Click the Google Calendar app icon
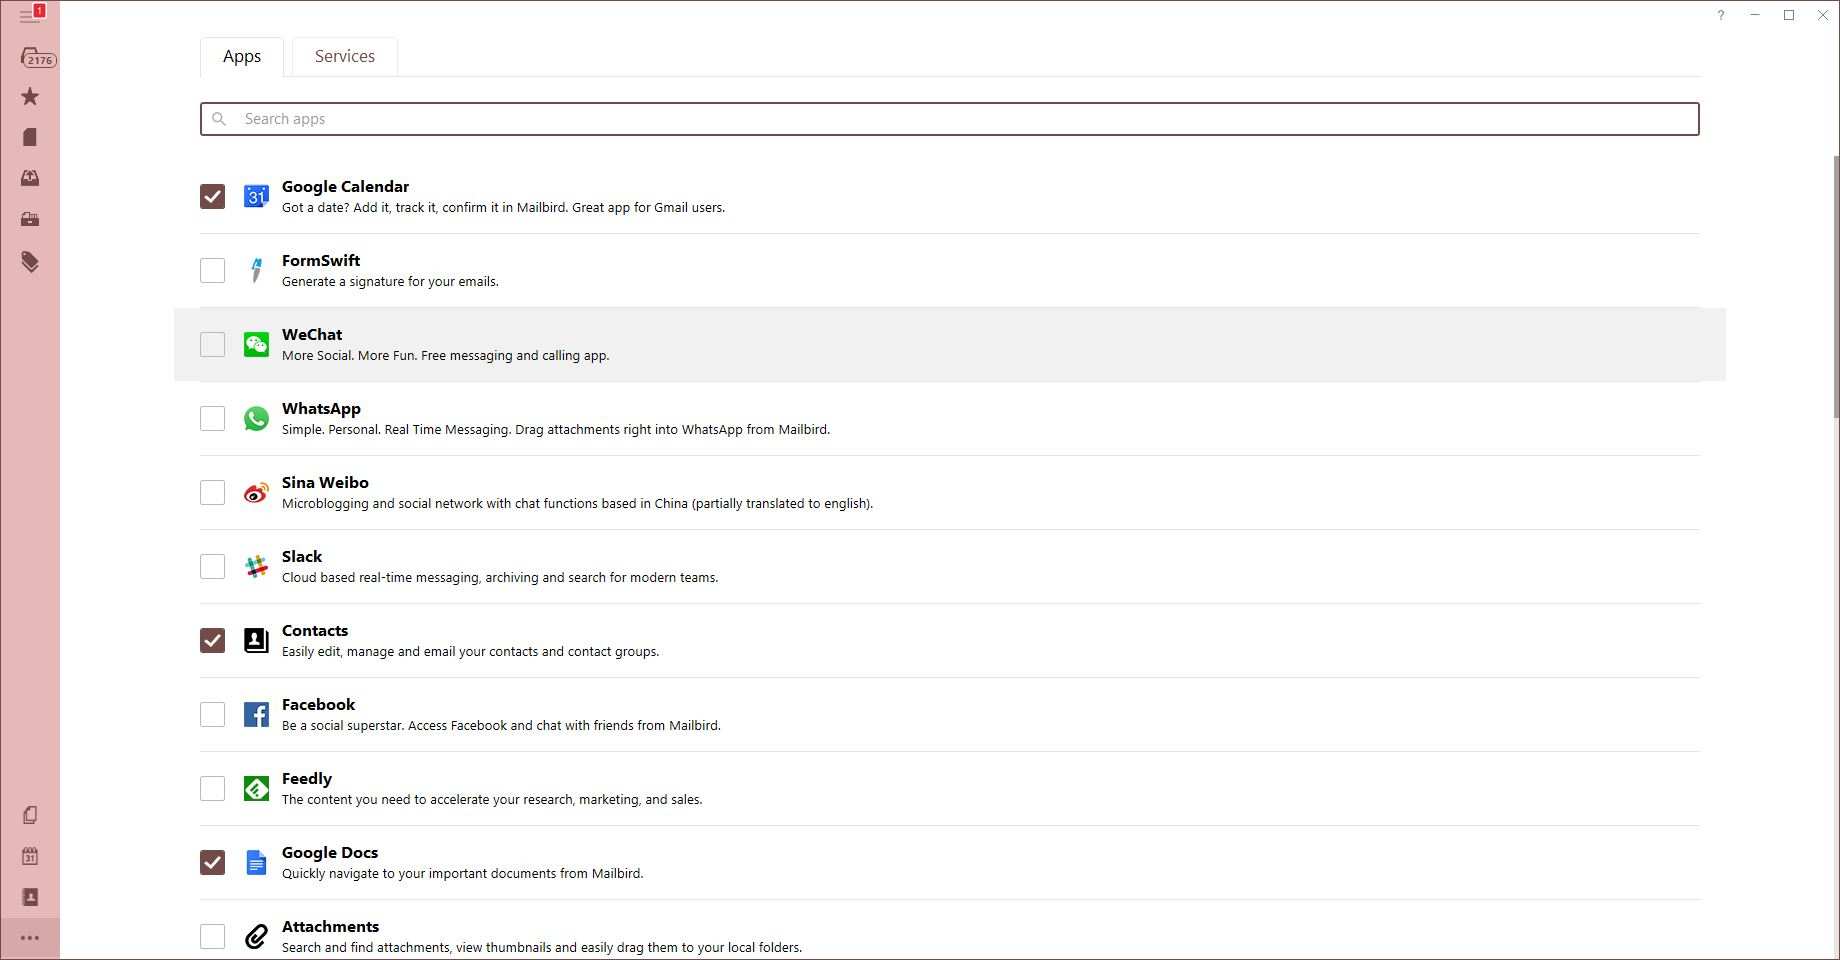This screenshot has width=1840, height=960. click(x=256, y=196)
